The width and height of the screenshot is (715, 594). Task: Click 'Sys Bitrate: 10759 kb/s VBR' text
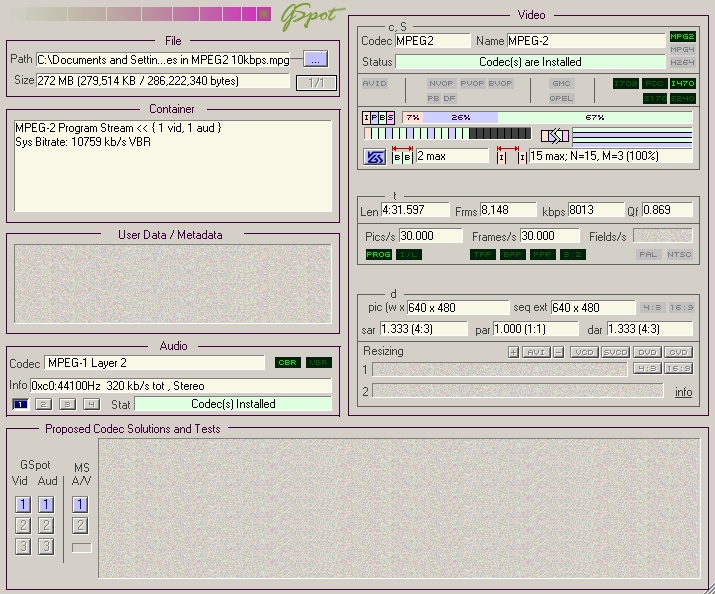(83, 142)
